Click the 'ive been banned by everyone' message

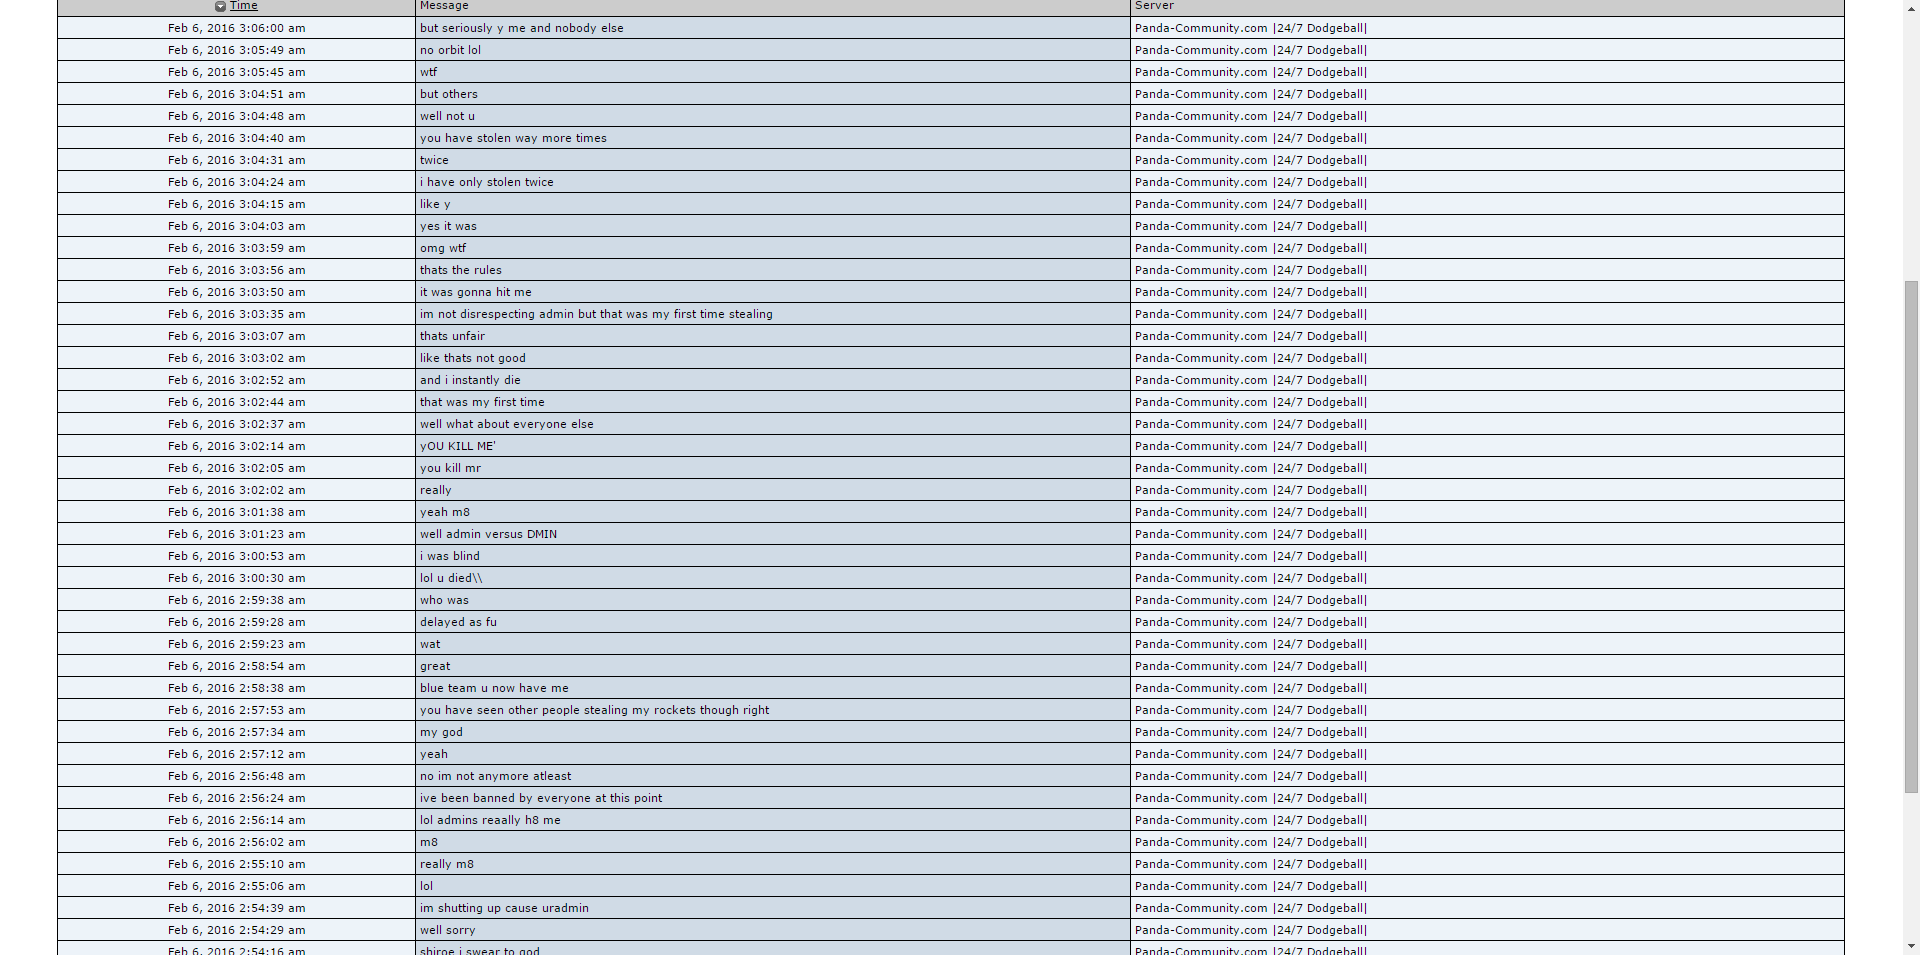540,798
